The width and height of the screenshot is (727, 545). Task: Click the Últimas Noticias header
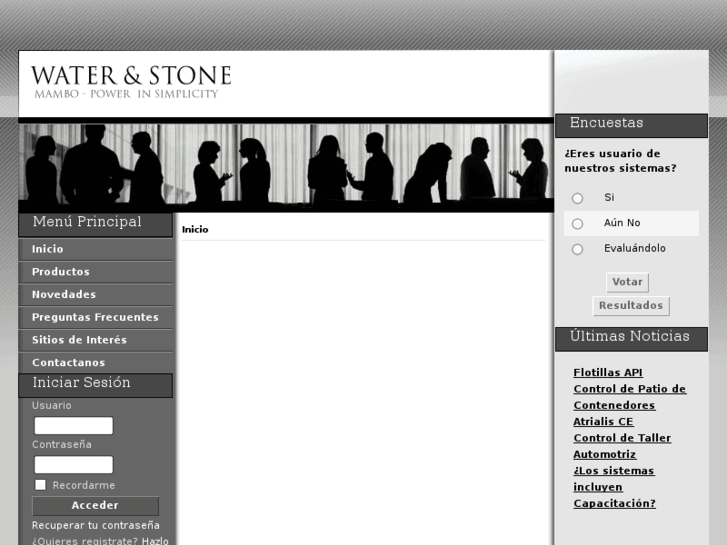click(x=631, y=339)
